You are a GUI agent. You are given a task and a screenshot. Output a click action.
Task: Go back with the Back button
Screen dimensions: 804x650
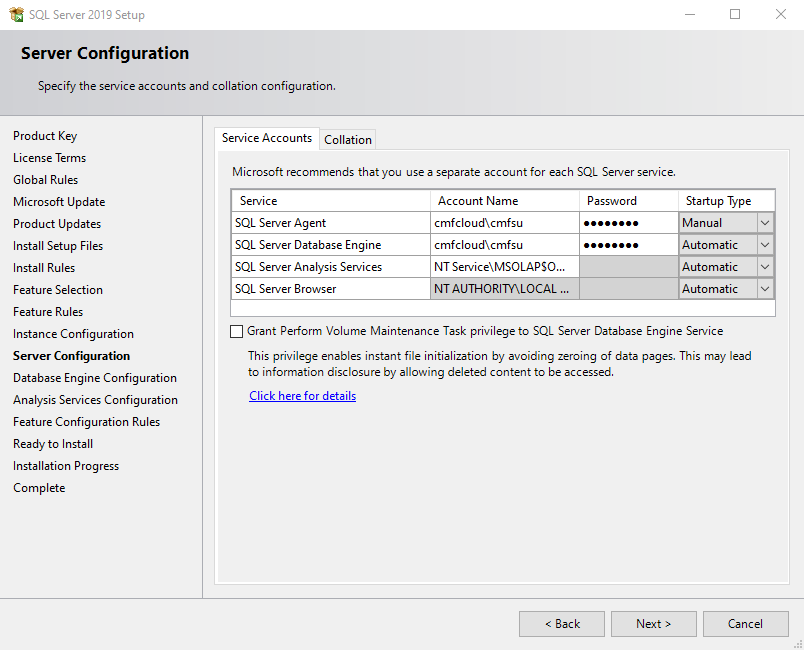[562, 624]
